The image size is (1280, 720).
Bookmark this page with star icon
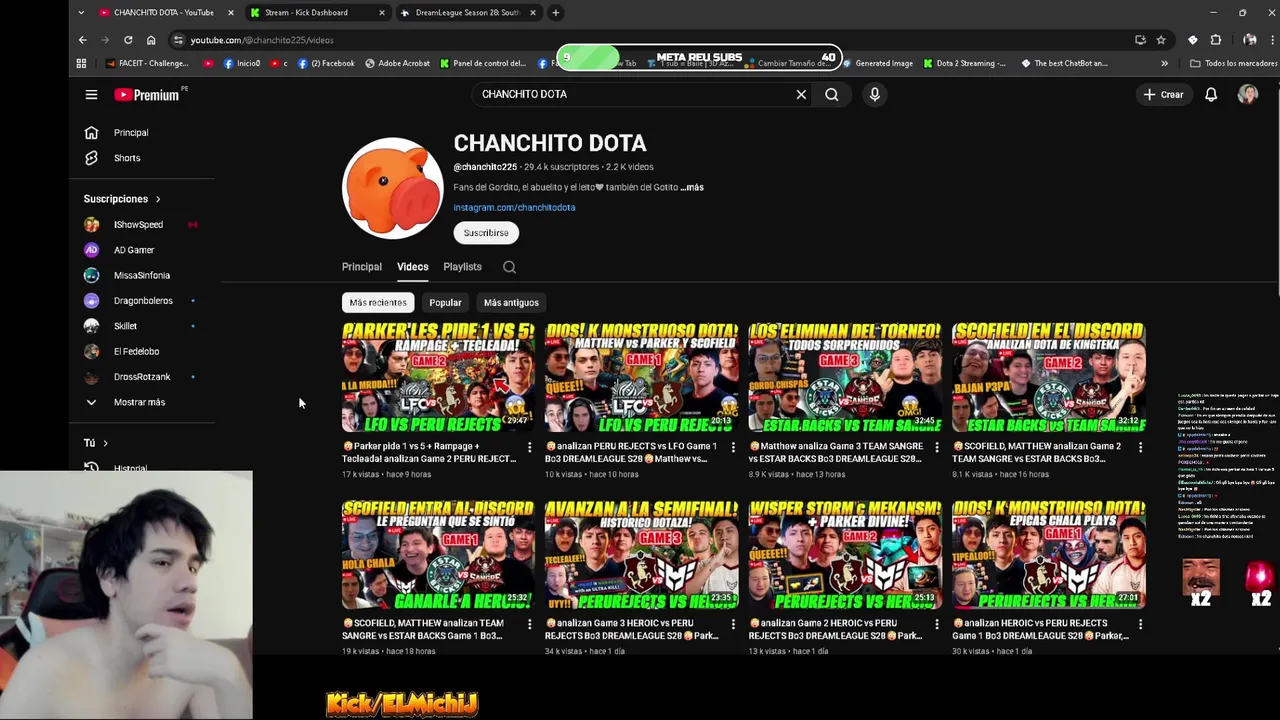1161,40
